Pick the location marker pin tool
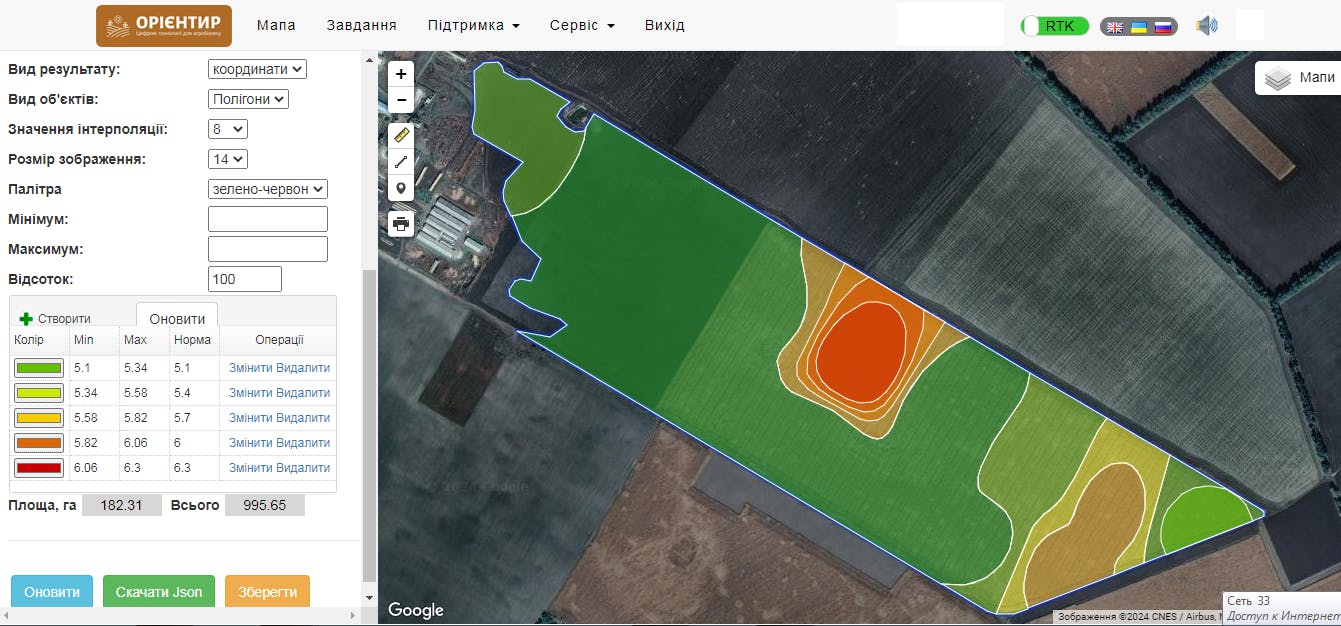1341x626 pixels. (x=401, y=188)
